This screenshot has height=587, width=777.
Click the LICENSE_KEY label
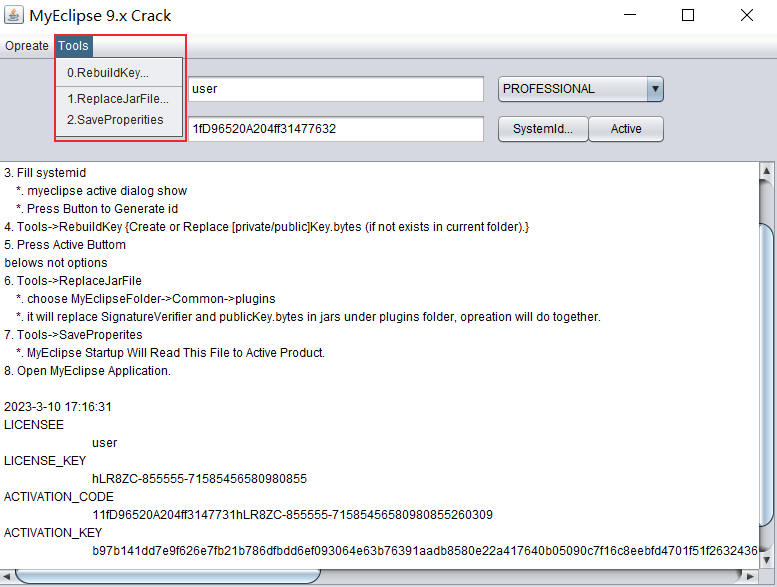point(45,461)
